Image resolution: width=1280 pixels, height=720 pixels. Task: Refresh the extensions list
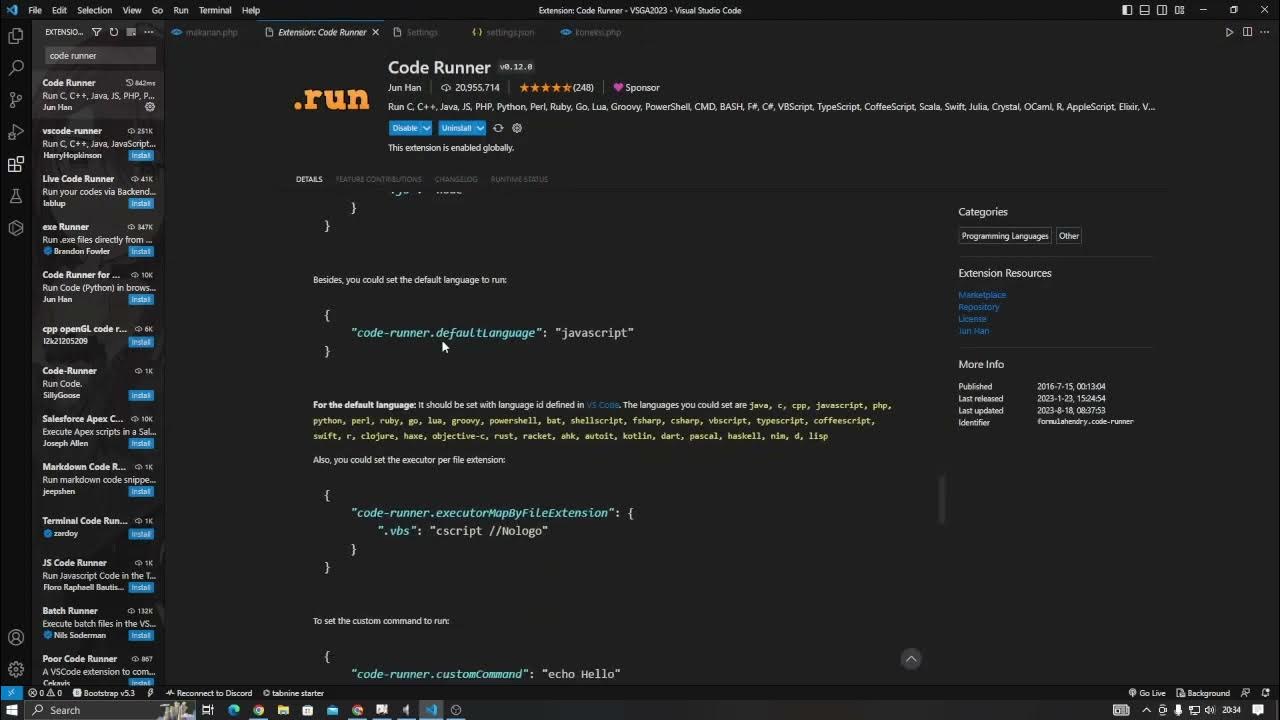[x=113, y=32]
